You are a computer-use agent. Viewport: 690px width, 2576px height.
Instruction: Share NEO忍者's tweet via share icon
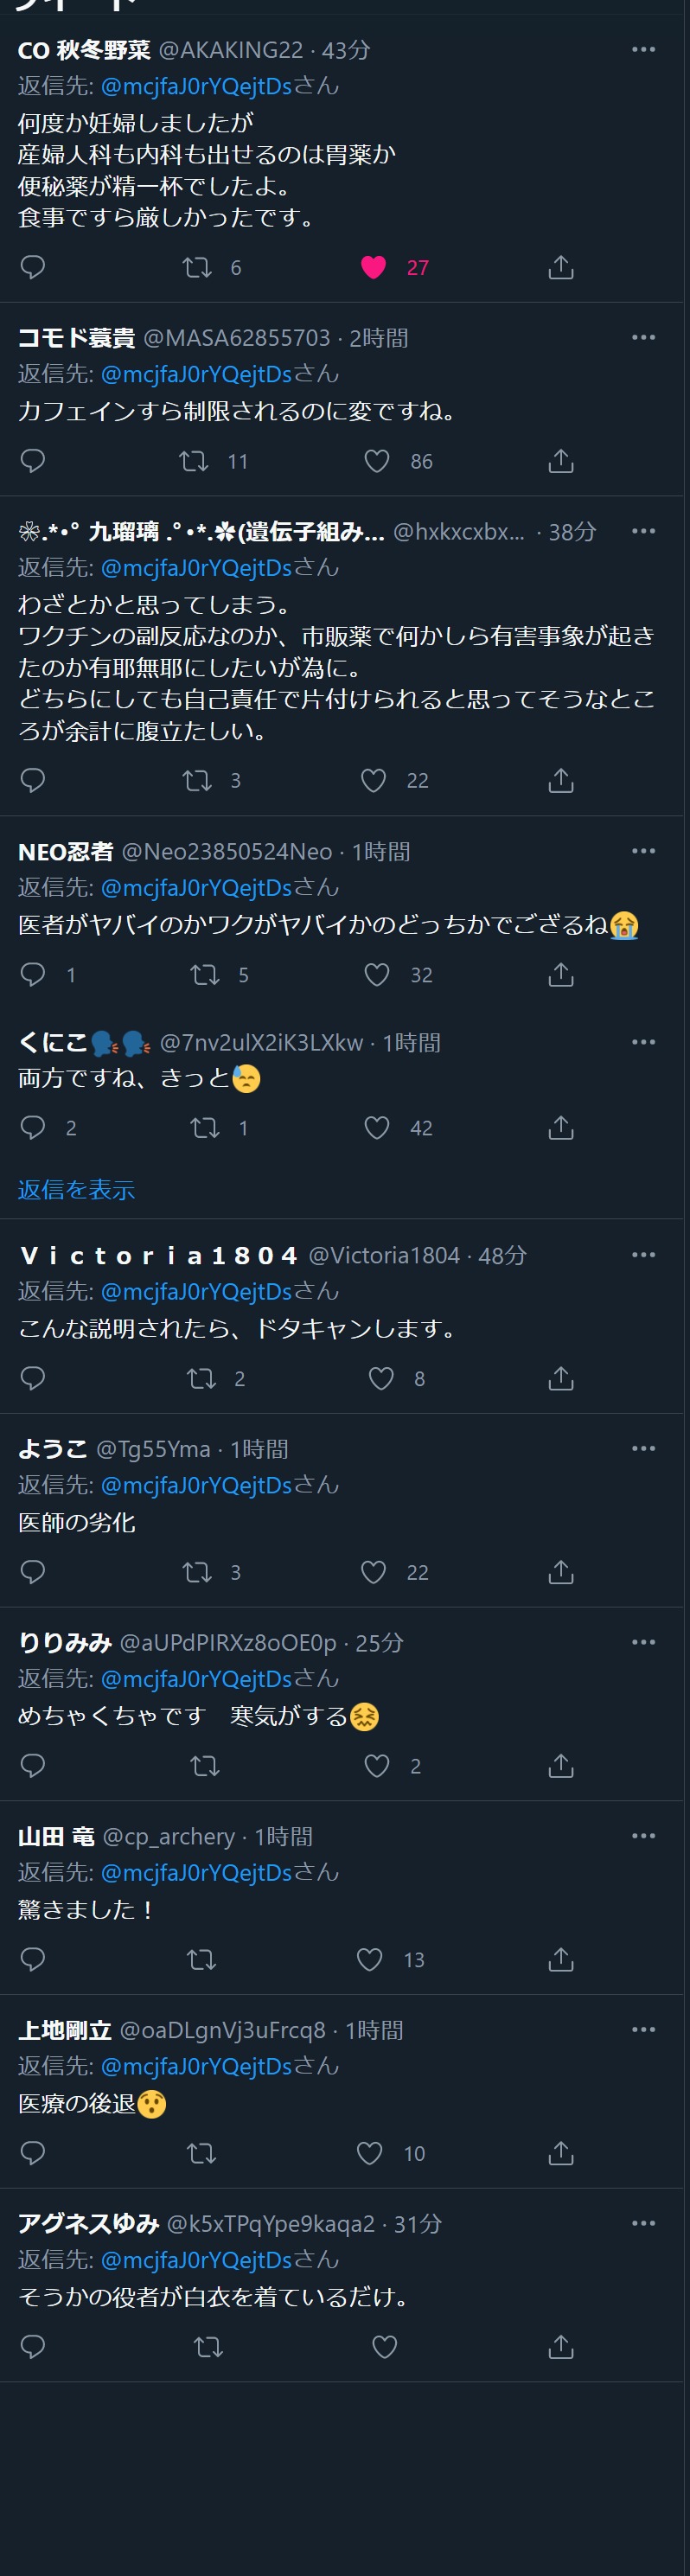[x=561, y=974]
